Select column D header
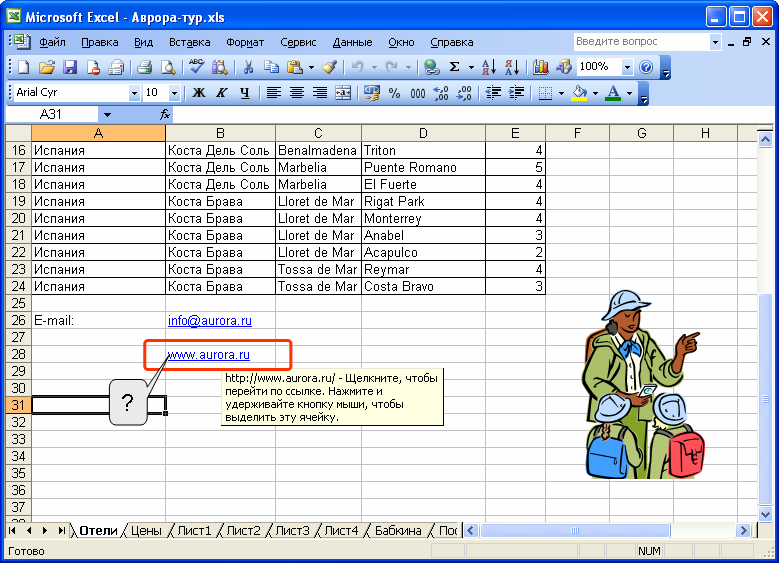Image resolution: width=779 pixels, height=563 pixels. pyautogui.click(x=423, y=133)
